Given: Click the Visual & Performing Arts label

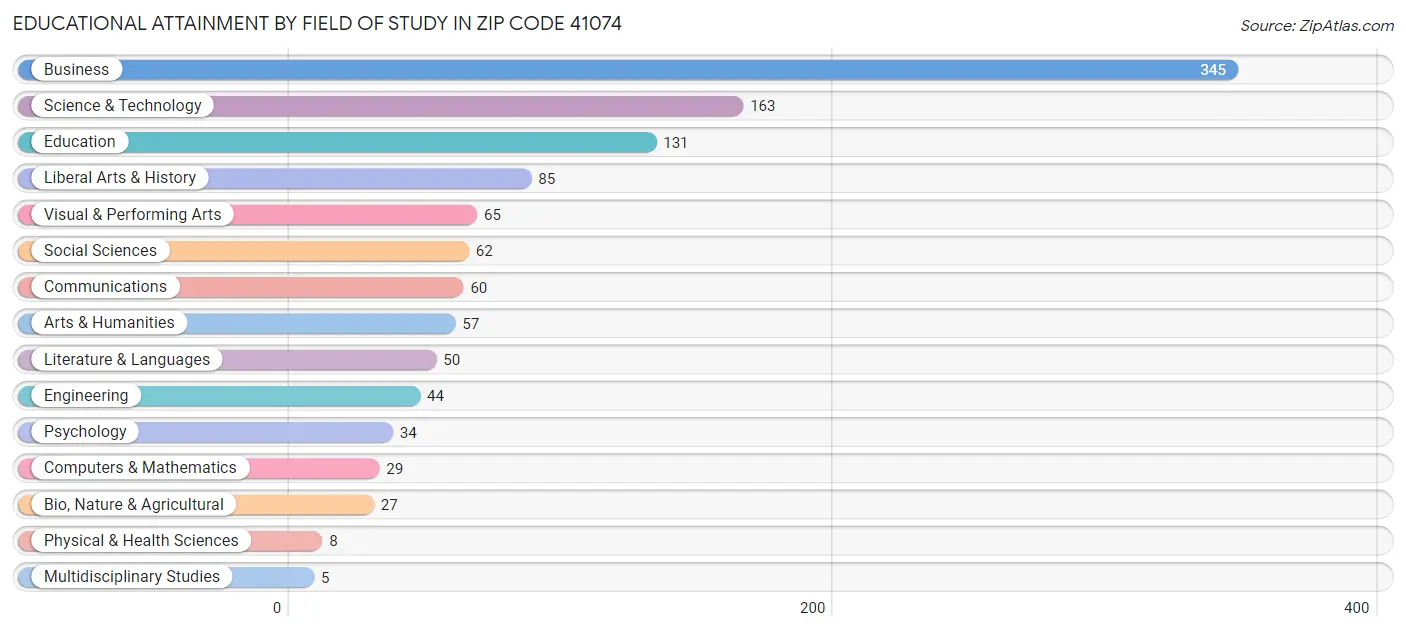Looking at the screenshot, I should 133,215.
